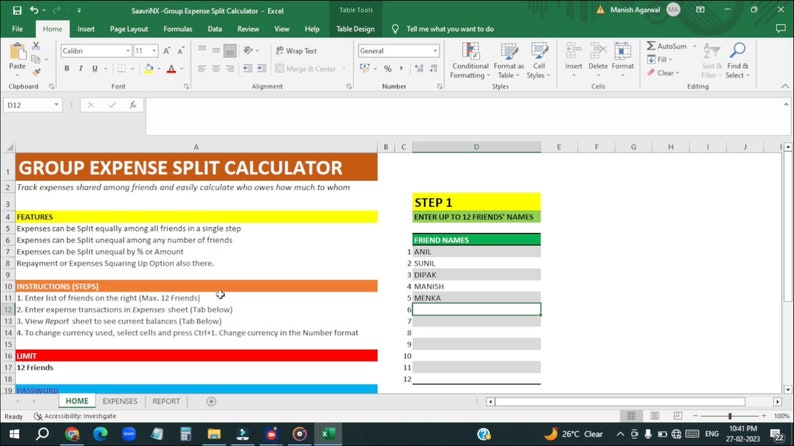This screenshot has height=446, width=794.
Task: Click the Increase Decimal icon
Action: tap(419, 68)
